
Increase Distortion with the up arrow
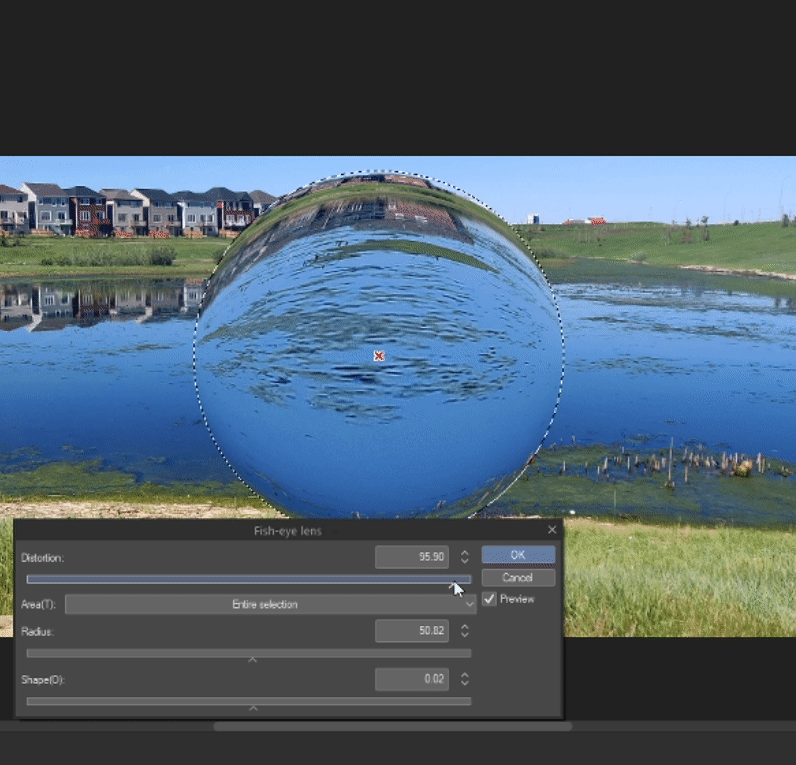[x=465, y=552]
